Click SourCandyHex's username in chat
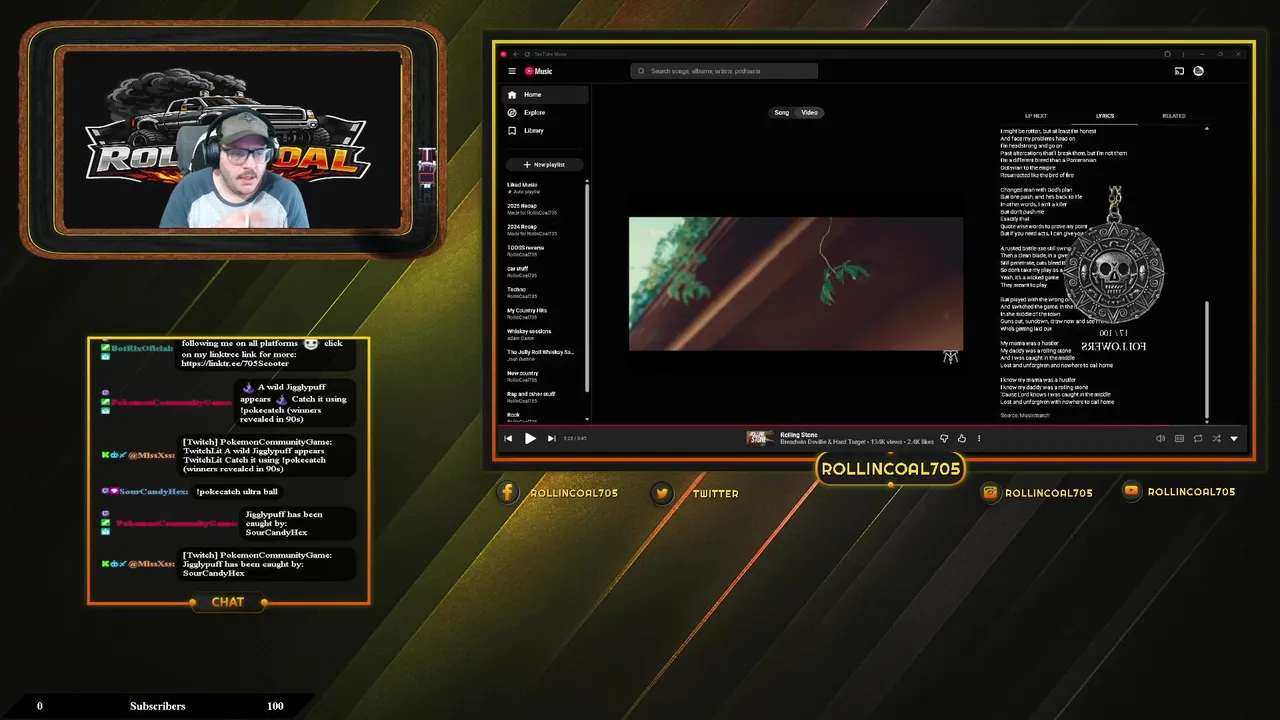Viewport: 1280px width, 720px height. [153, 492]
